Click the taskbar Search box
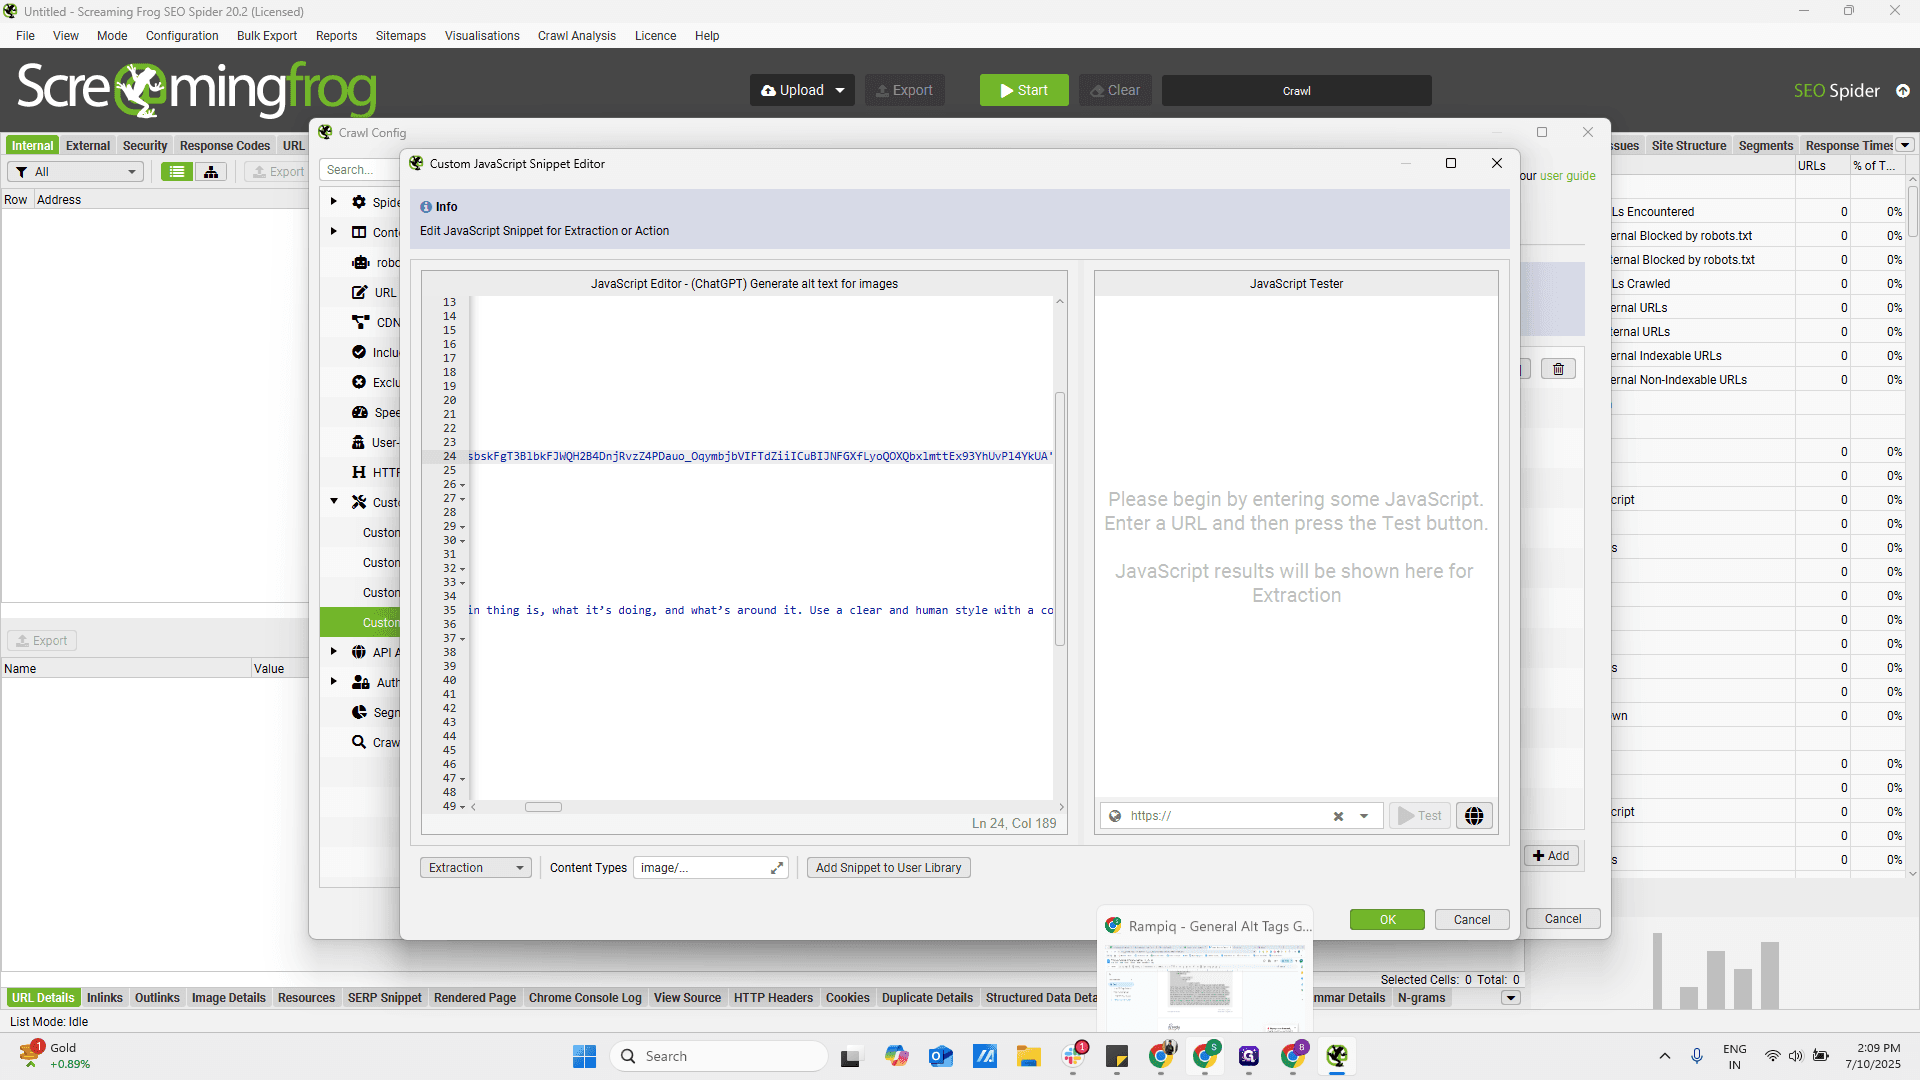The width and height of the screenshot is (1920, 1080). pyautogui.click(x=720, y=1056)
